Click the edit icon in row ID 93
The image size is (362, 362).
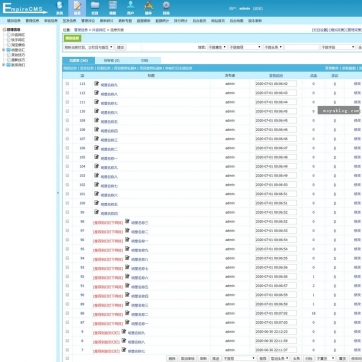click(x=127, y=267)
